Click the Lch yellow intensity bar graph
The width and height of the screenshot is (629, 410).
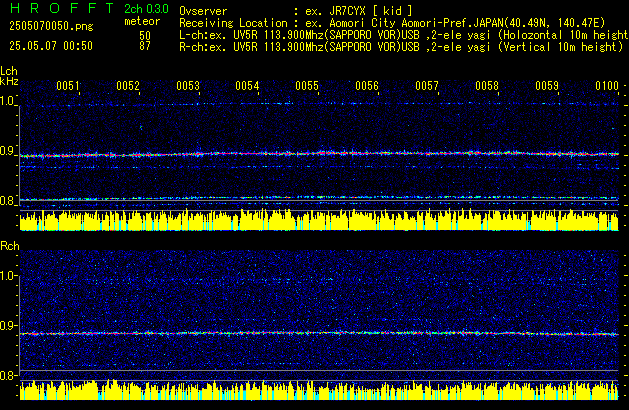coord(319,221)
